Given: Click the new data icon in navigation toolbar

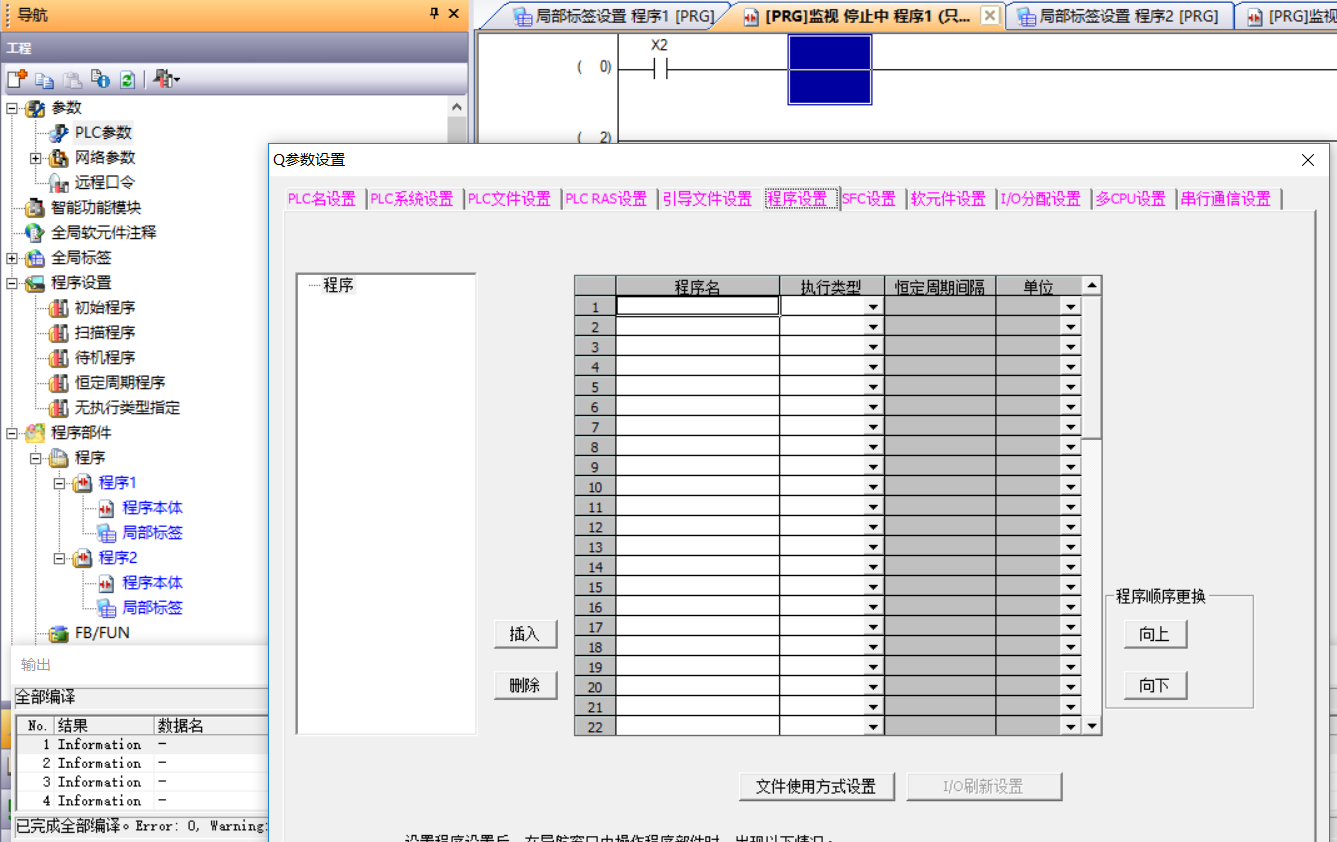Looking at the screenshot, I should tap(17, 80).
